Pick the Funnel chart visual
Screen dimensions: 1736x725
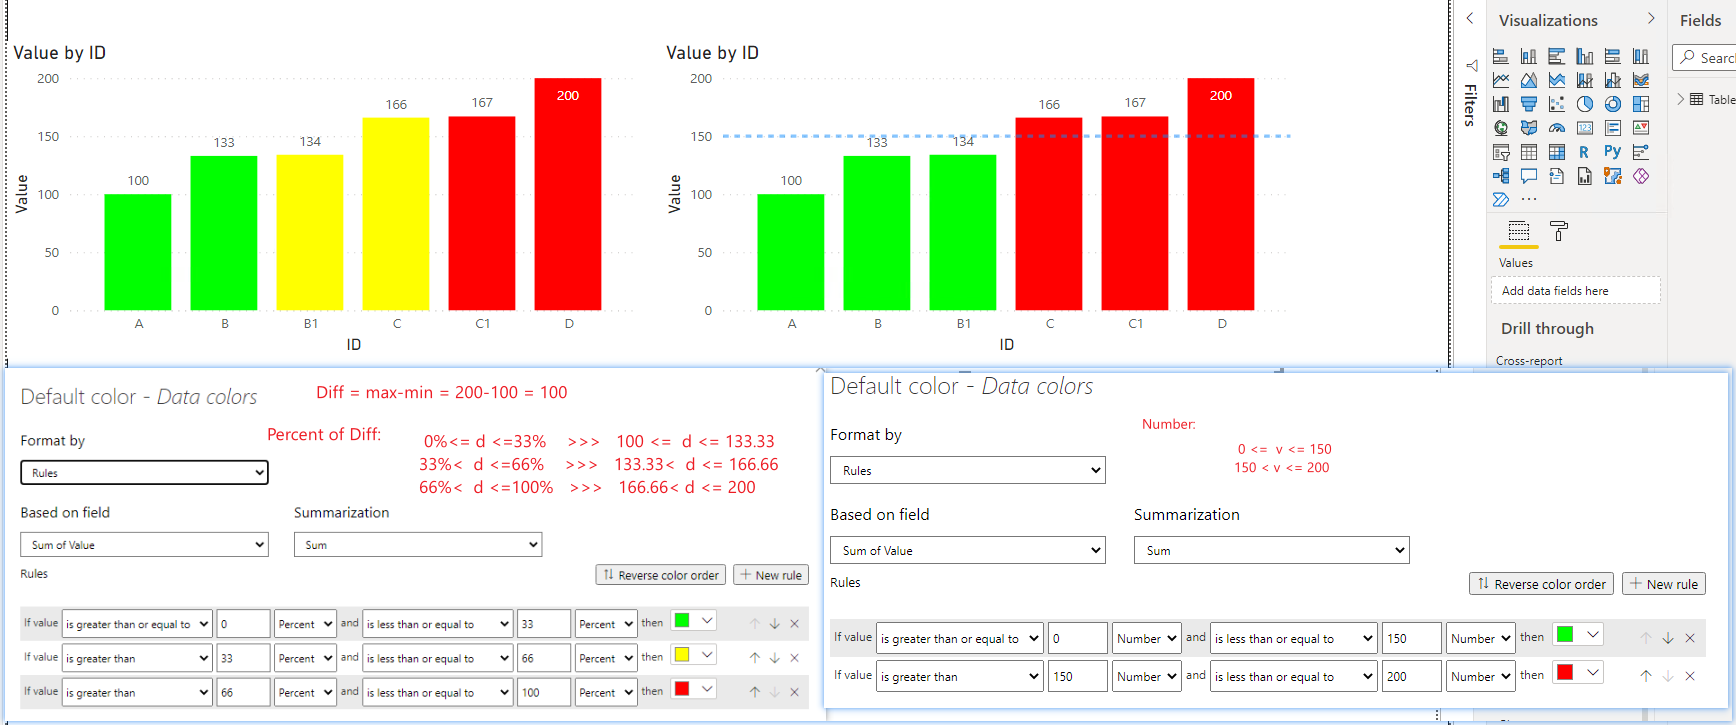1529,104
